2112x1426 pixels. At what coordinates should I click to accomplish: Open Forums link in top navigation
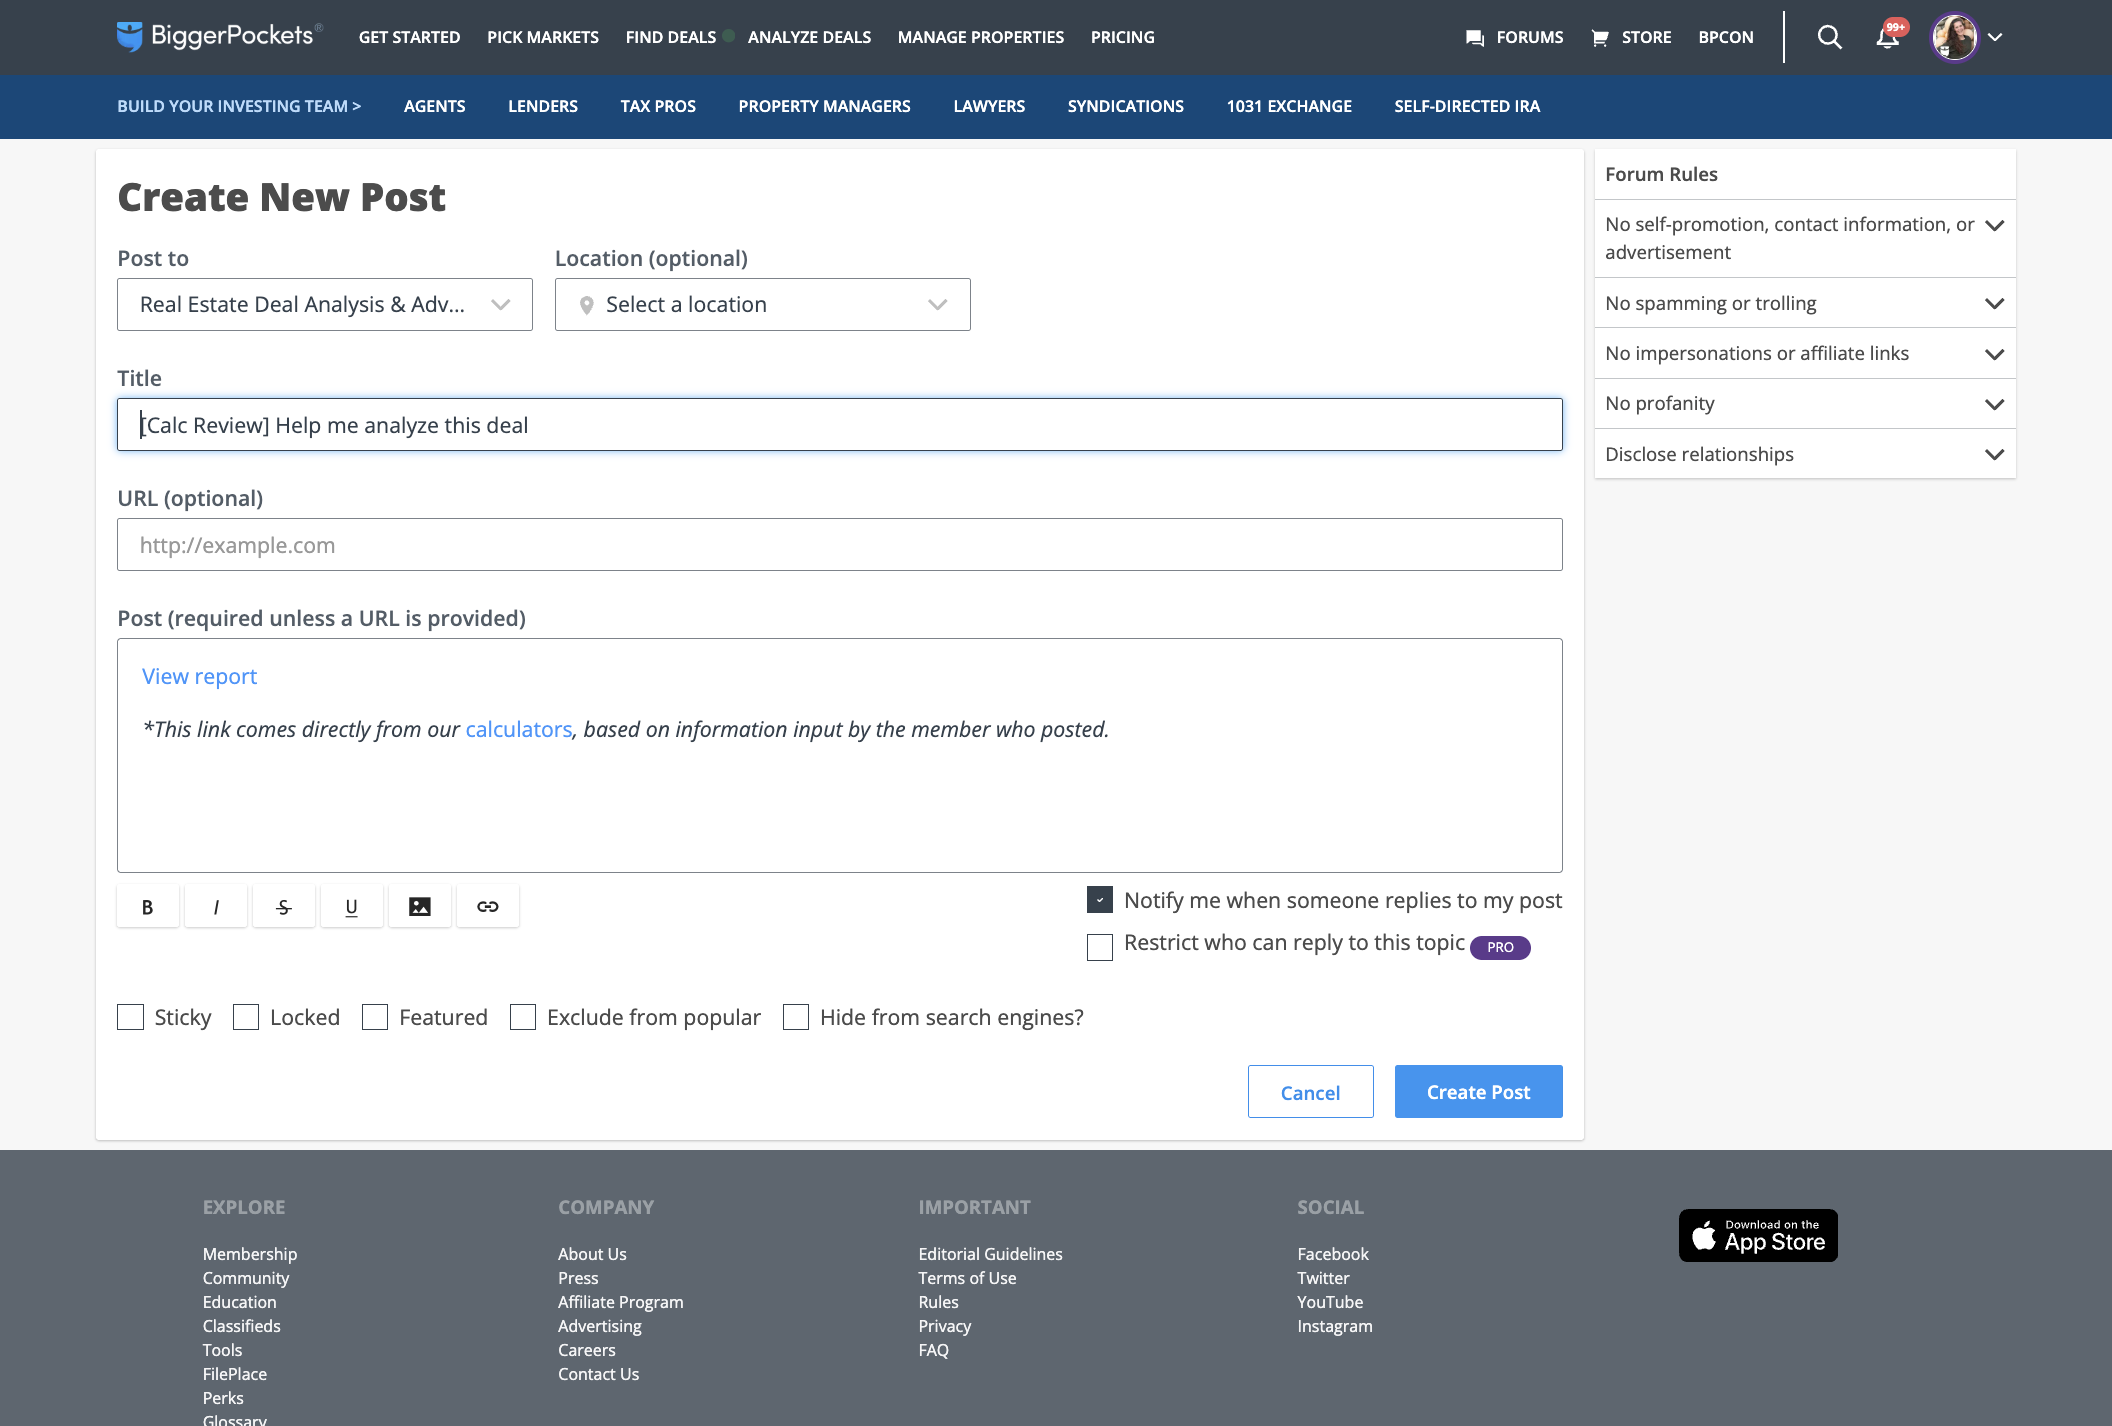[1514, 37]
